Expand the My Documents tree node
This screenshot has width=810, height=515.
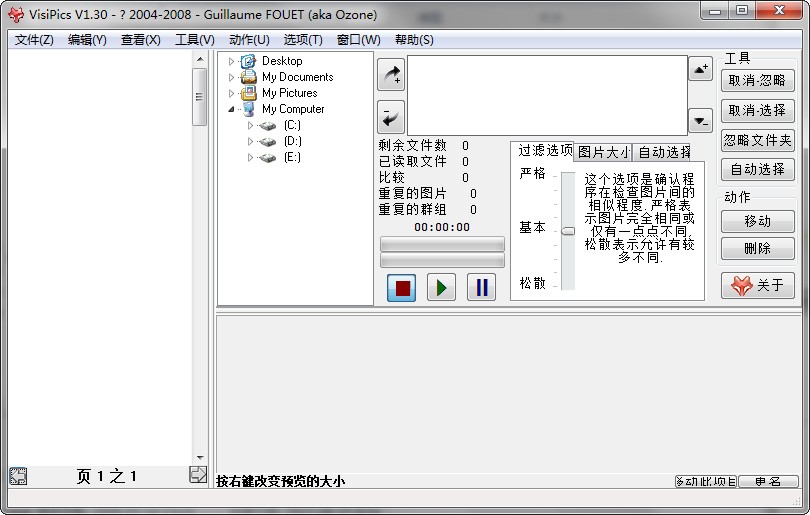(231, 77)
